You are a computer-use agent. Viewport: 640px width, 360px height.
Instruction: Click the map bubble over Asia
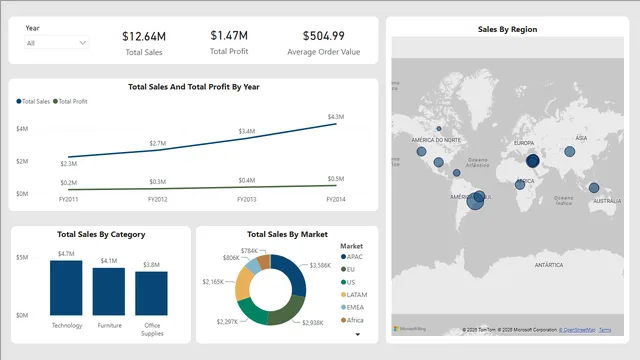pyautogui.click(x=569, y=152)
